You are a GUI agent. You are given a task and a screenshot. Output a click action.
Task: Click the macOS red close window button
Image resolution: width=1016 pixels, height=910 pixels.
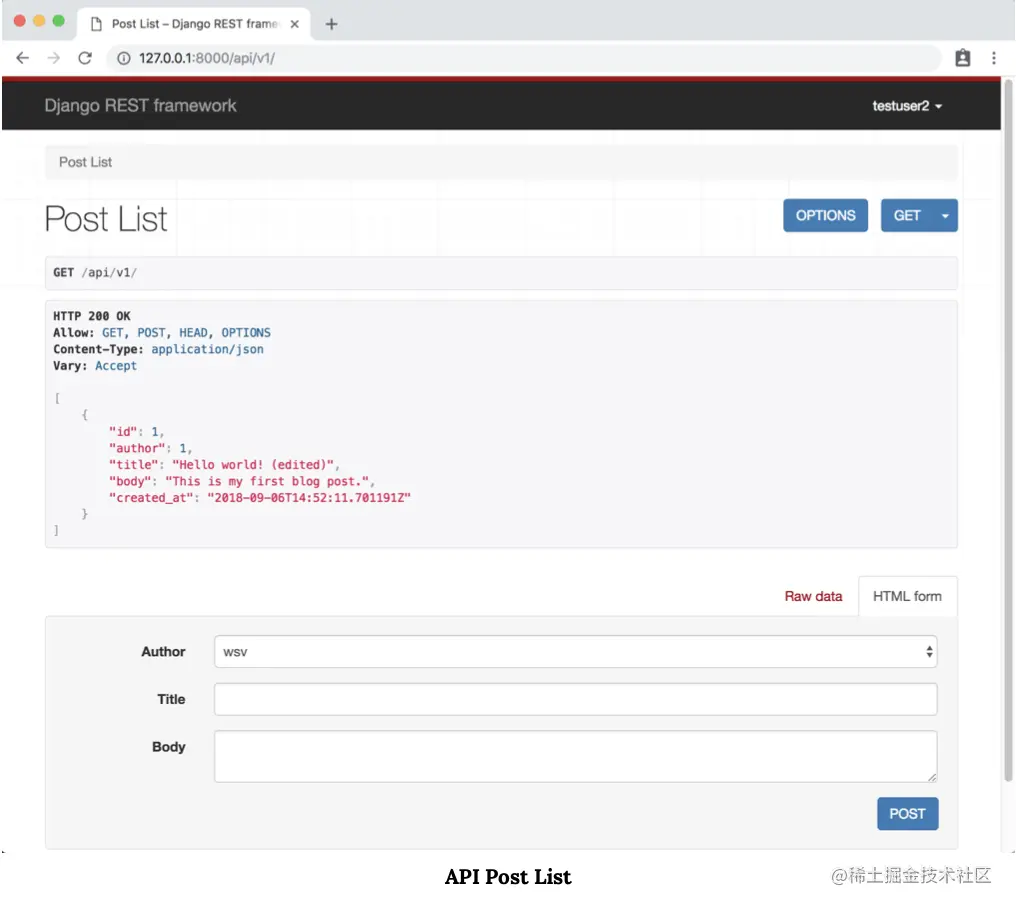(19, 21)
